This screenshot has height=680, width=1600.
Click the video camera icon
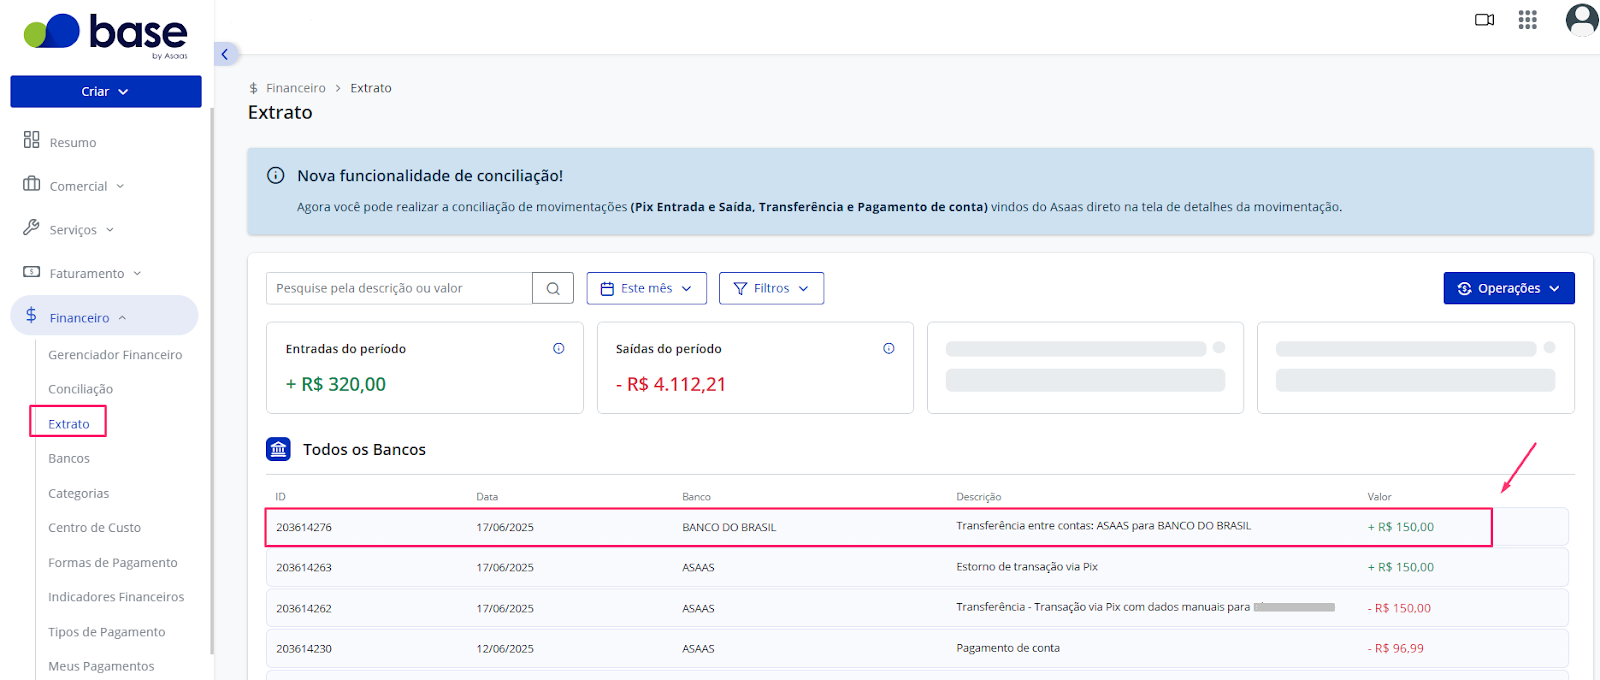click(x=1484, y=20)
